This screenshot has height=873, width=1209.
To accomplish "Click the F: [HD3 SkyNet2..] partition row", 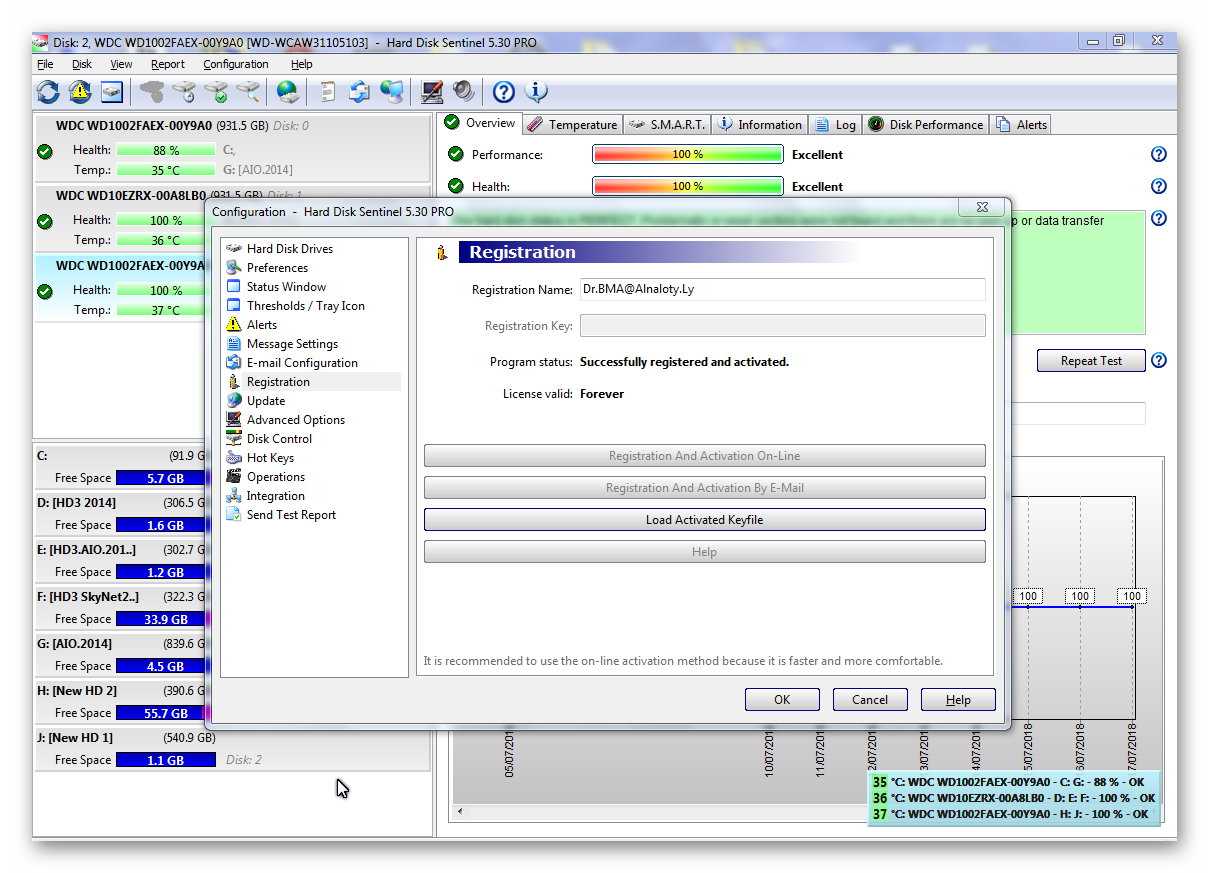I will (233, 608).
